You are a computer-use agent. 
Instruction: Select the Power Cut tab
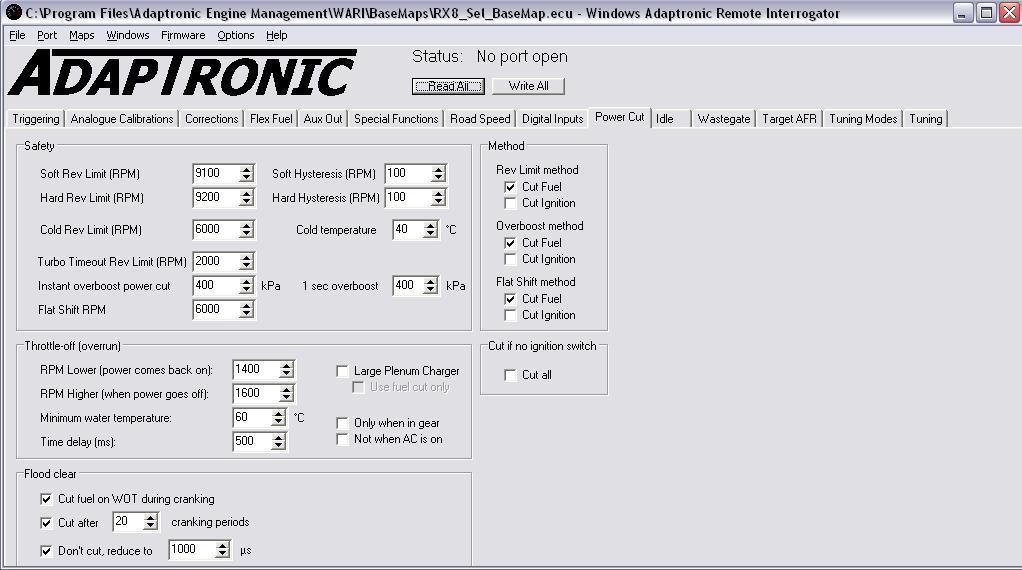[x=619, y=117]
